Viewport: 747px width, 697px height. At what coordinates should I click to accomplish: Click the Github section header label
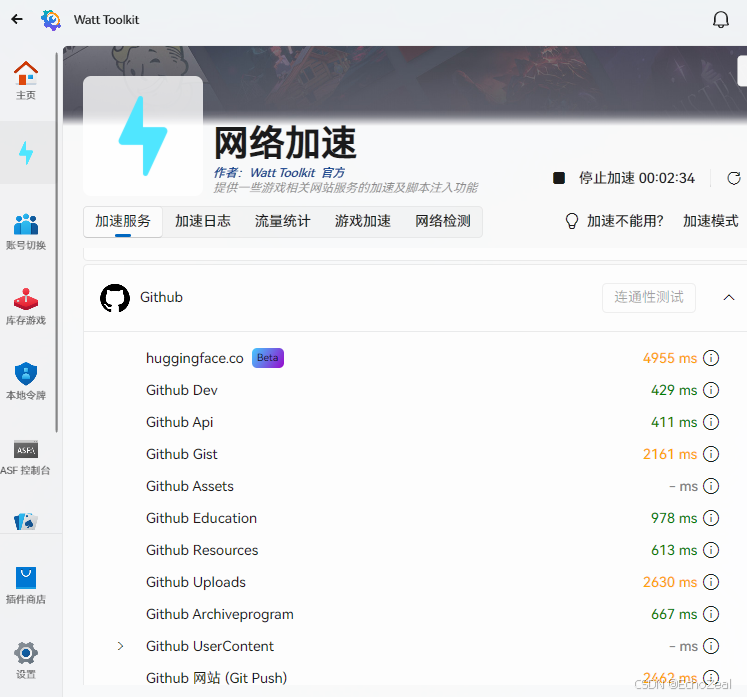tap(161, 297)
